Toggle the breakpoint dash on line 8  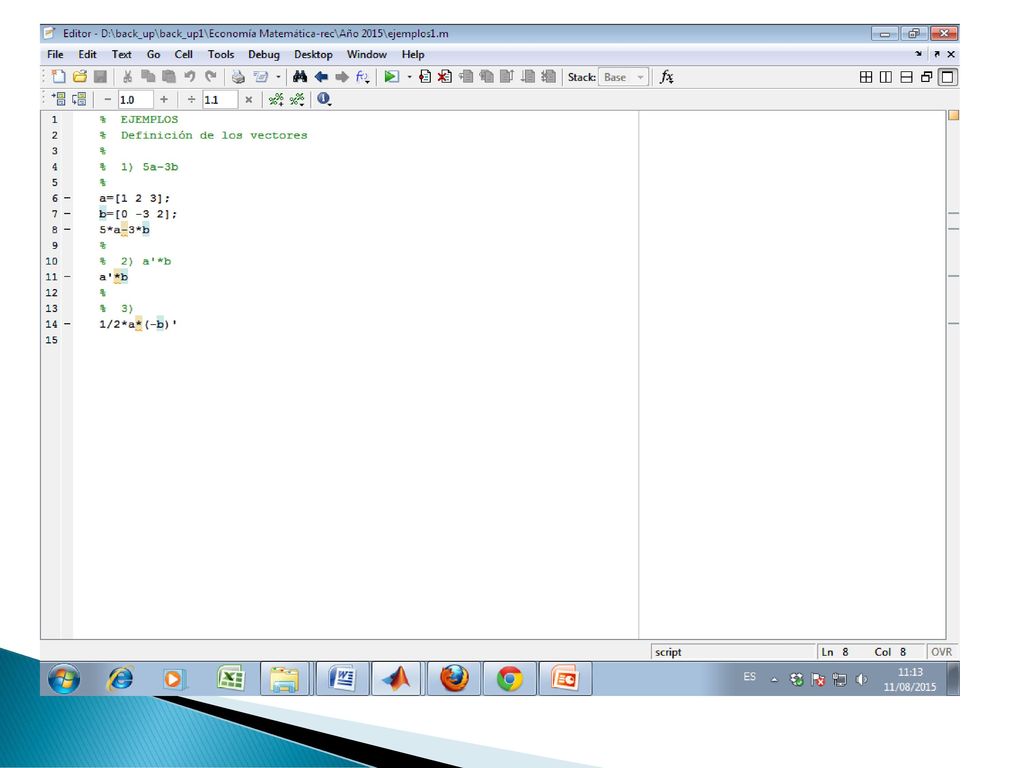click(x=67, y=229)
